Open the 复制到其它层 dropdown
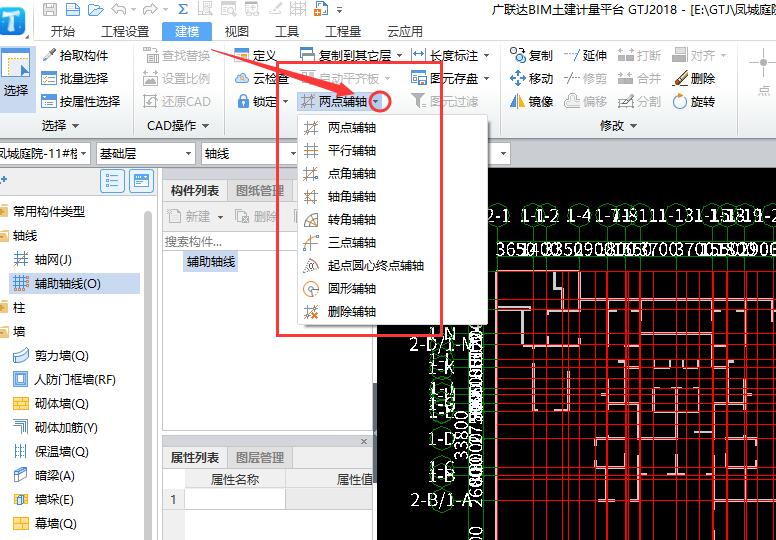The image size is (776, 540). (400, 55)
